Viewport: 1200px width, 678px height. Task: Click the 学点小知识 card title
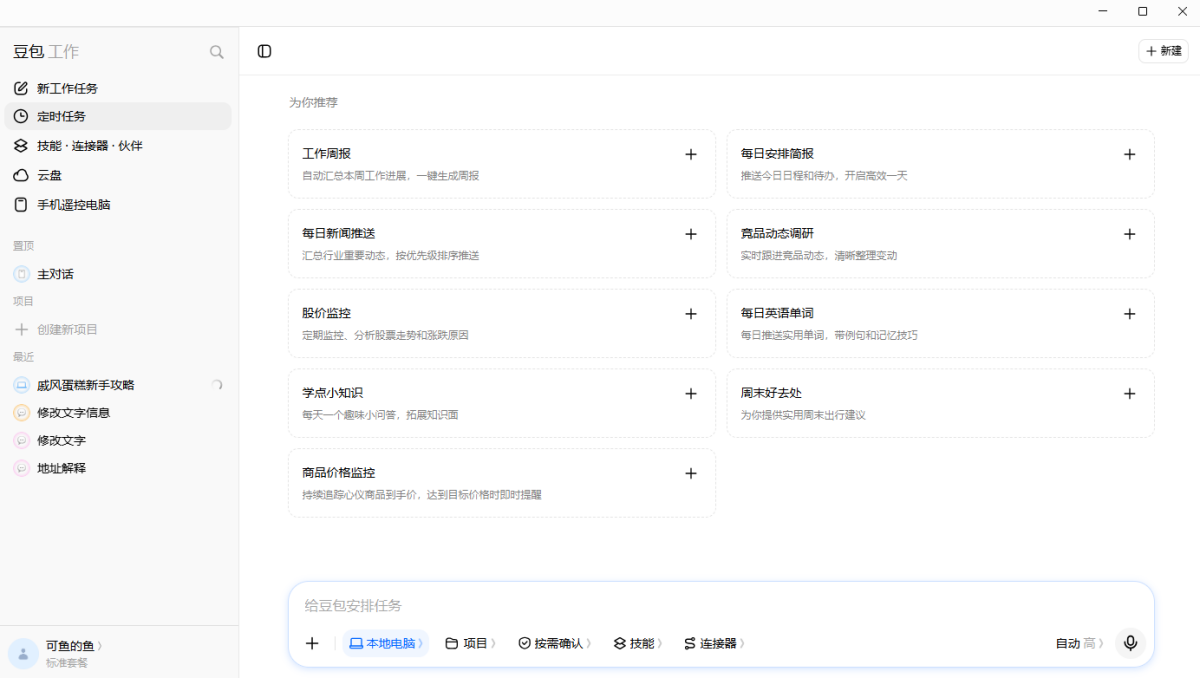[332, 393]
